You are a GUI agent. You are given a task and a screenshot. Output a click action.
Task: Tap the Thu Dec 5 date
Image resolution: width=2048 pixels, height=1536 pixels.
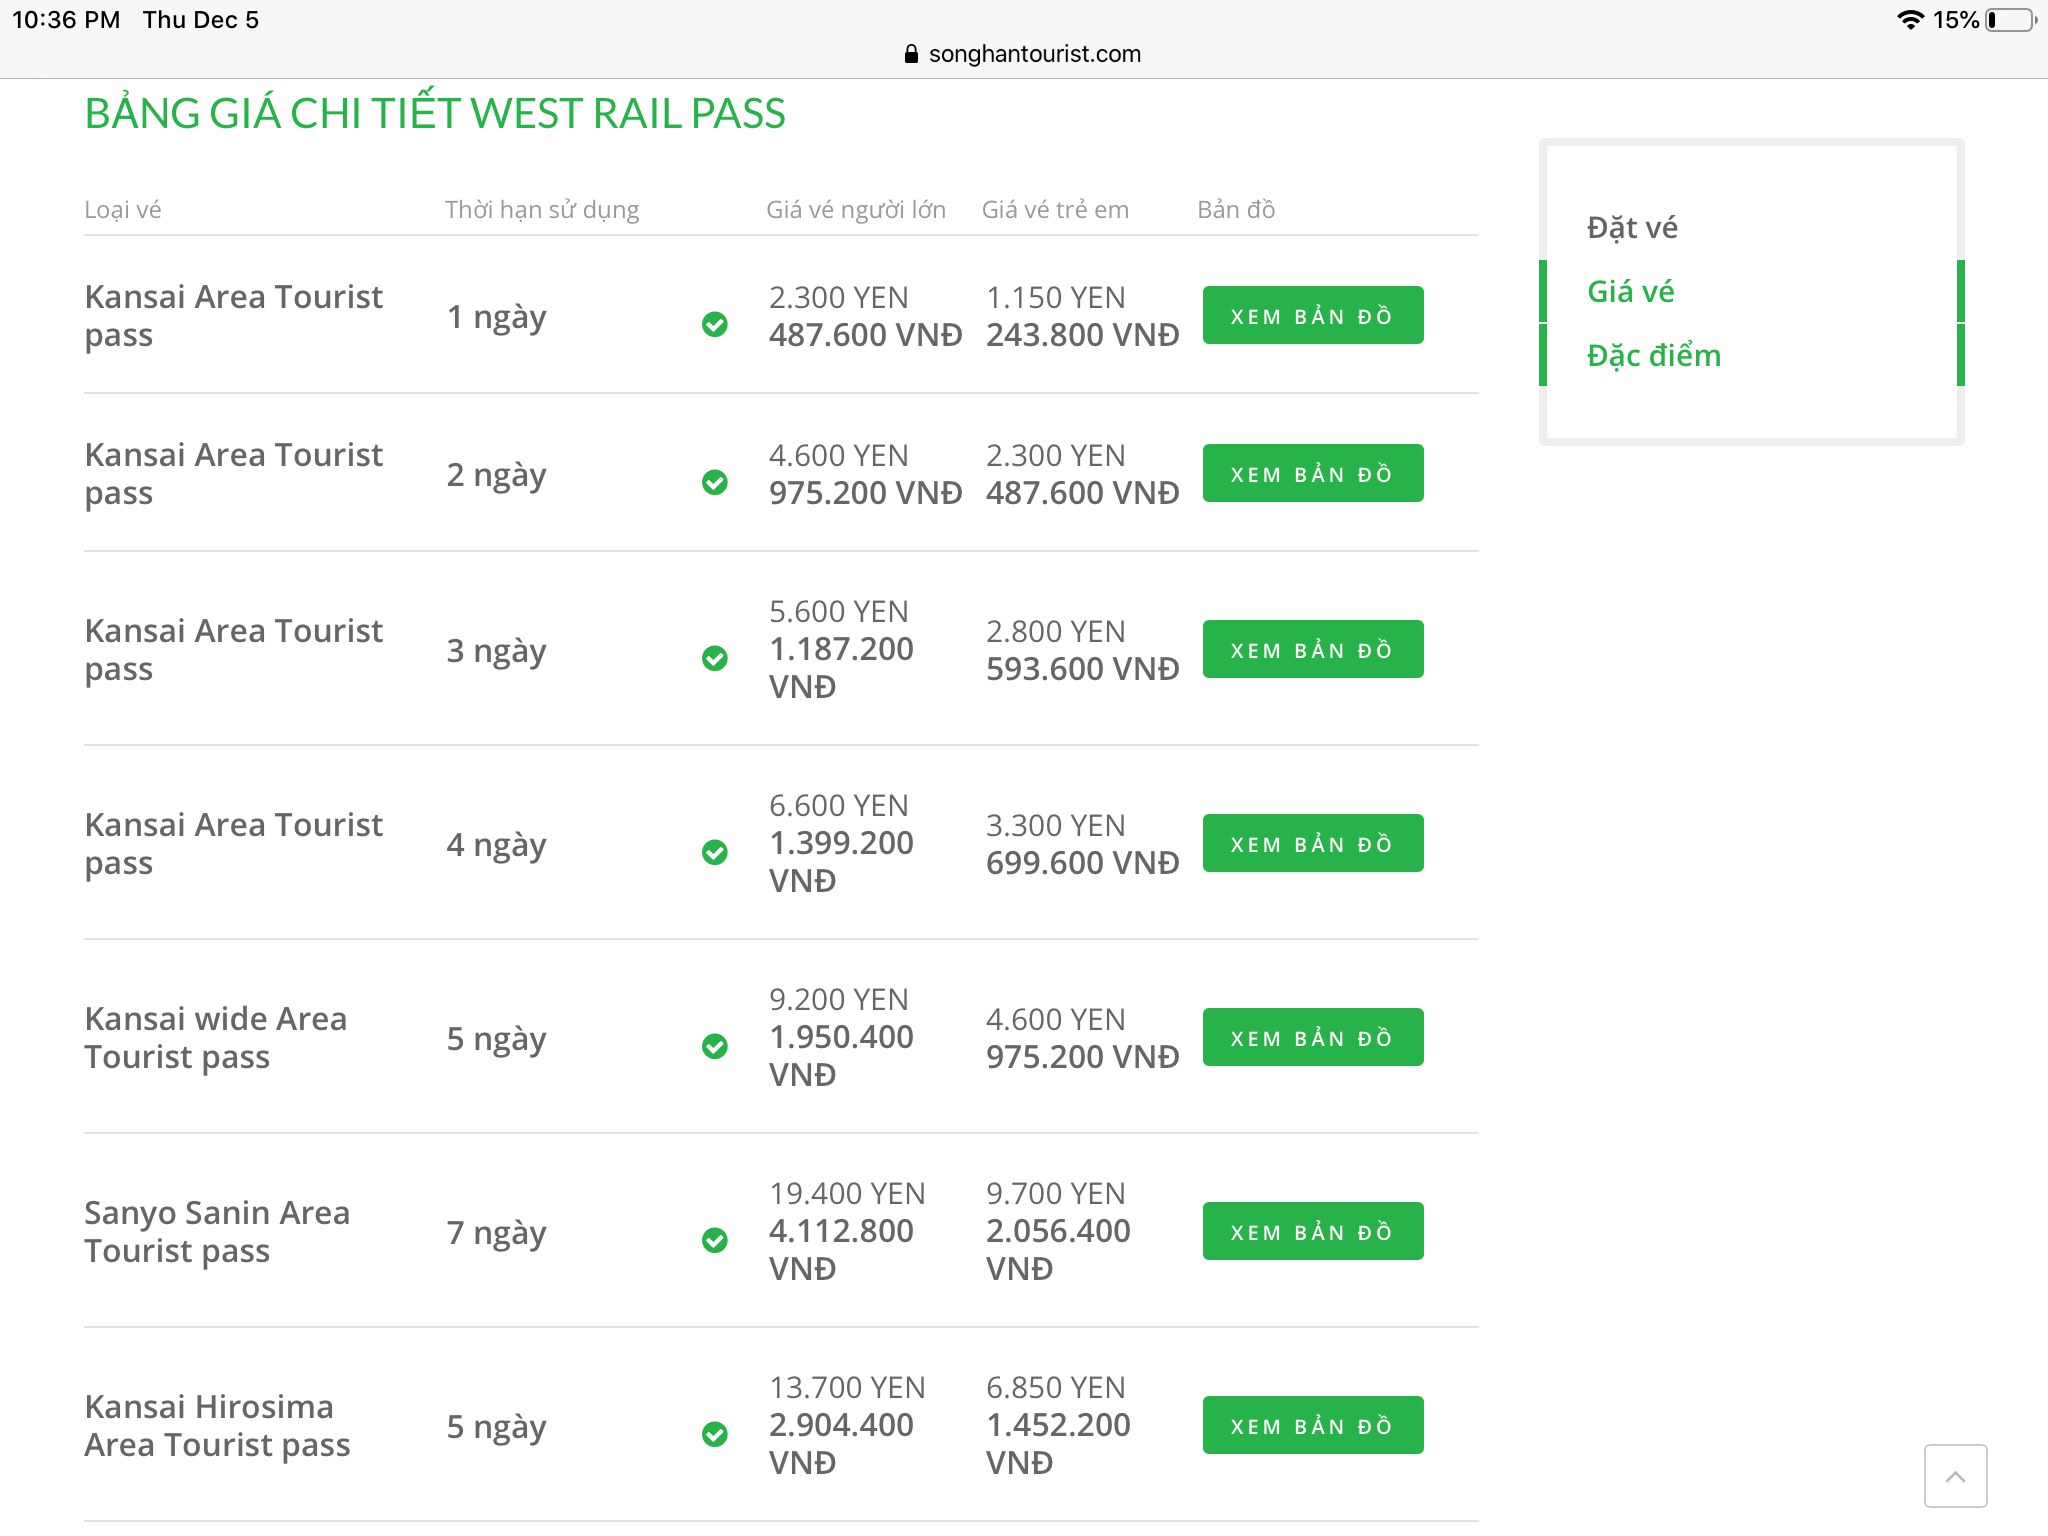(201, 20)
